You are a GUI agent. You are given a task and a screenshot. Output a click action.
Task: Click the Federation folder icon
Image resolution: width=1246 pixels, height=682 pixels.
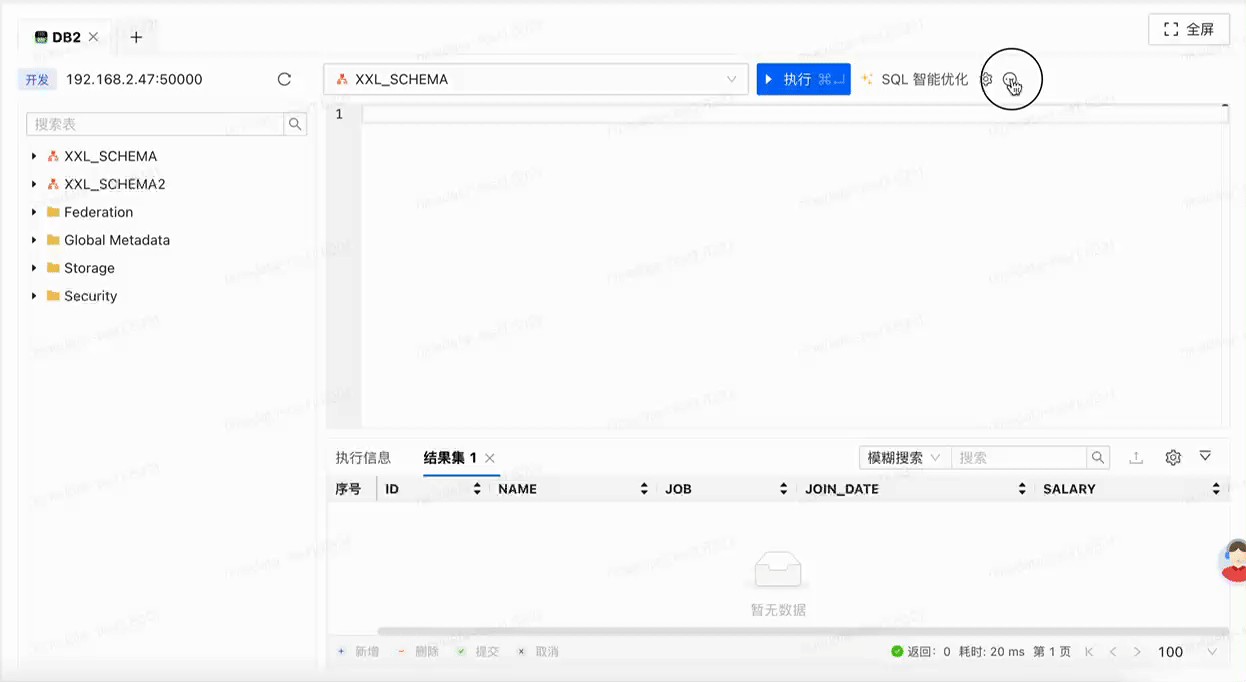pyautogui.click(x=53, y=212)
